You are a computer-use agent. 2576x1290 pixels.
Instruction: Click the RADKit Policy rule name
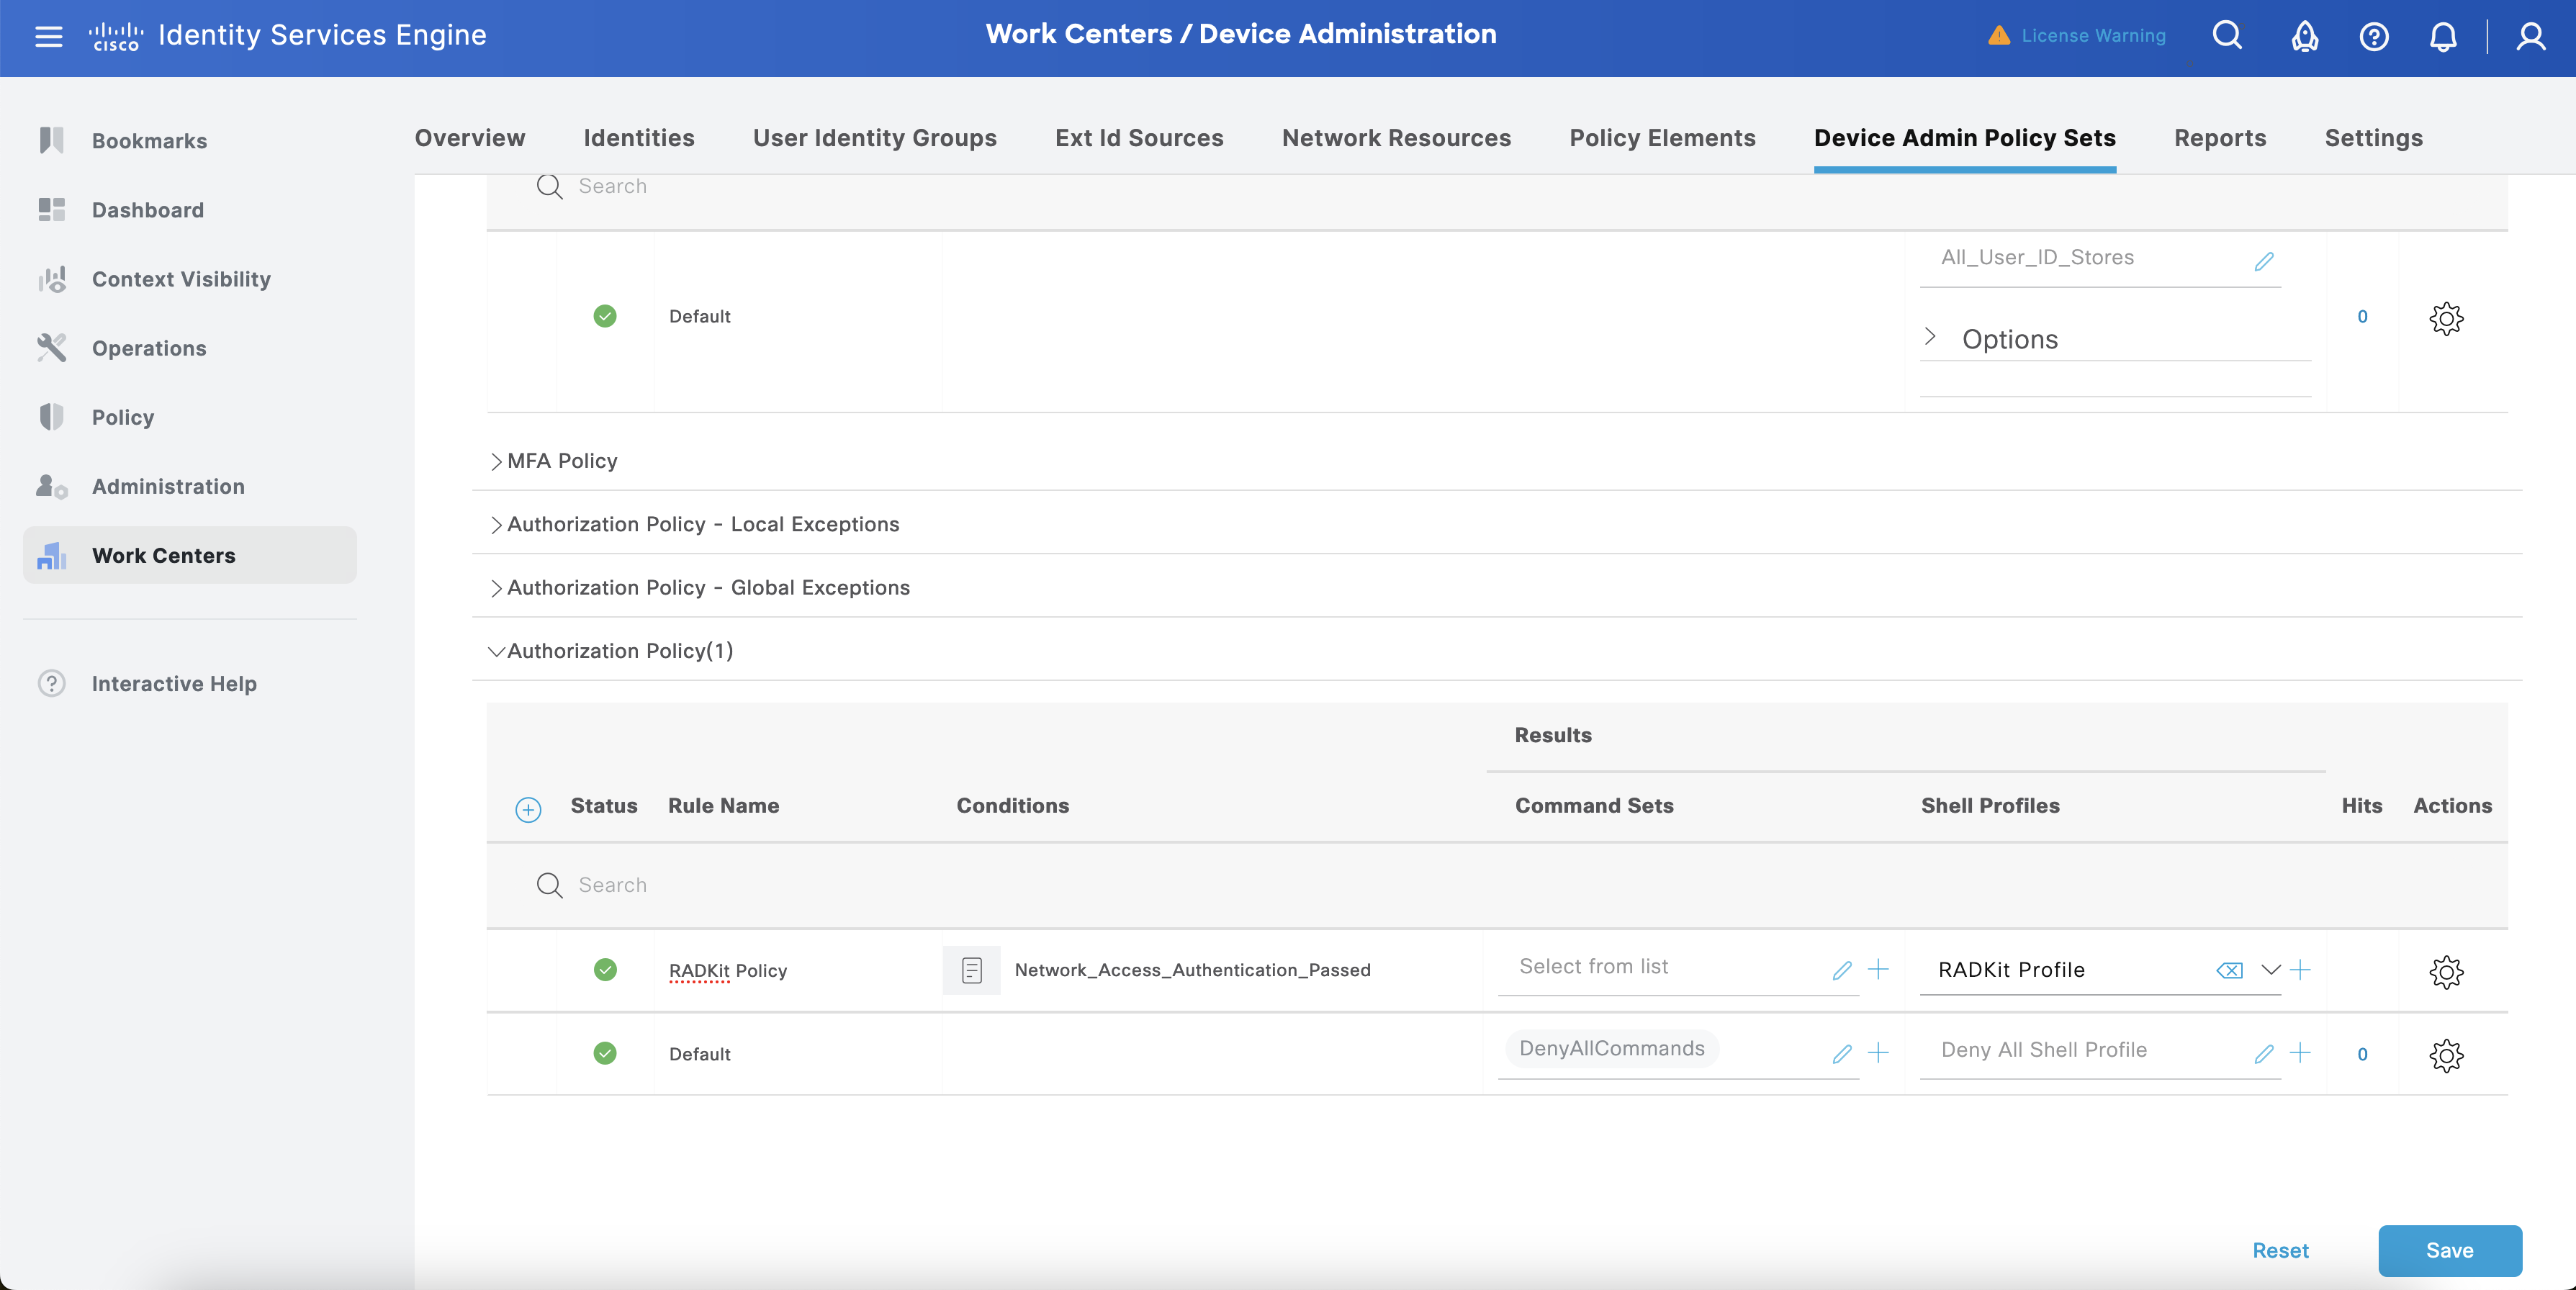coord(728,971)
